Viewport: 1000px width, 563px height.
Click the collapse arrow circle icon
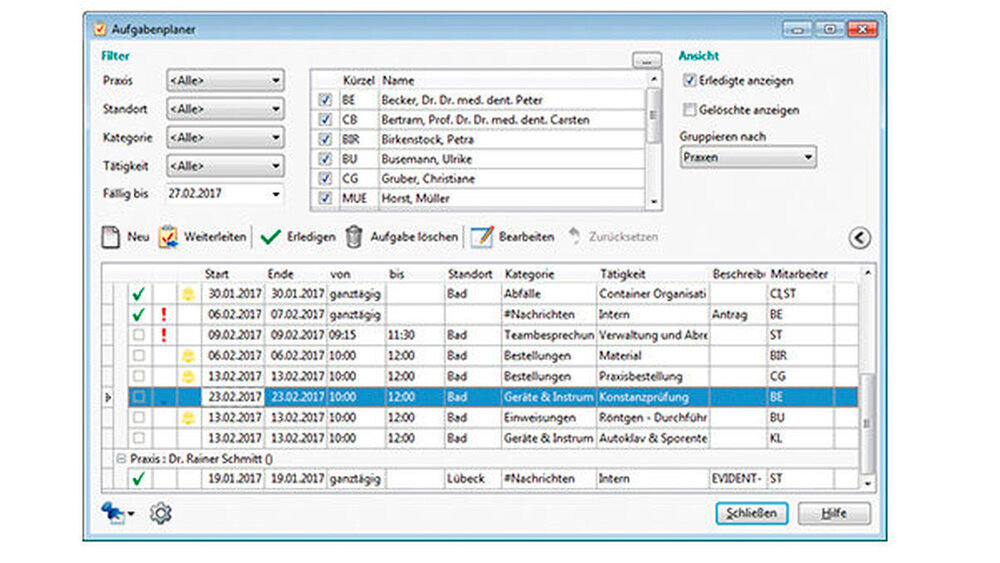coord(859,237)
